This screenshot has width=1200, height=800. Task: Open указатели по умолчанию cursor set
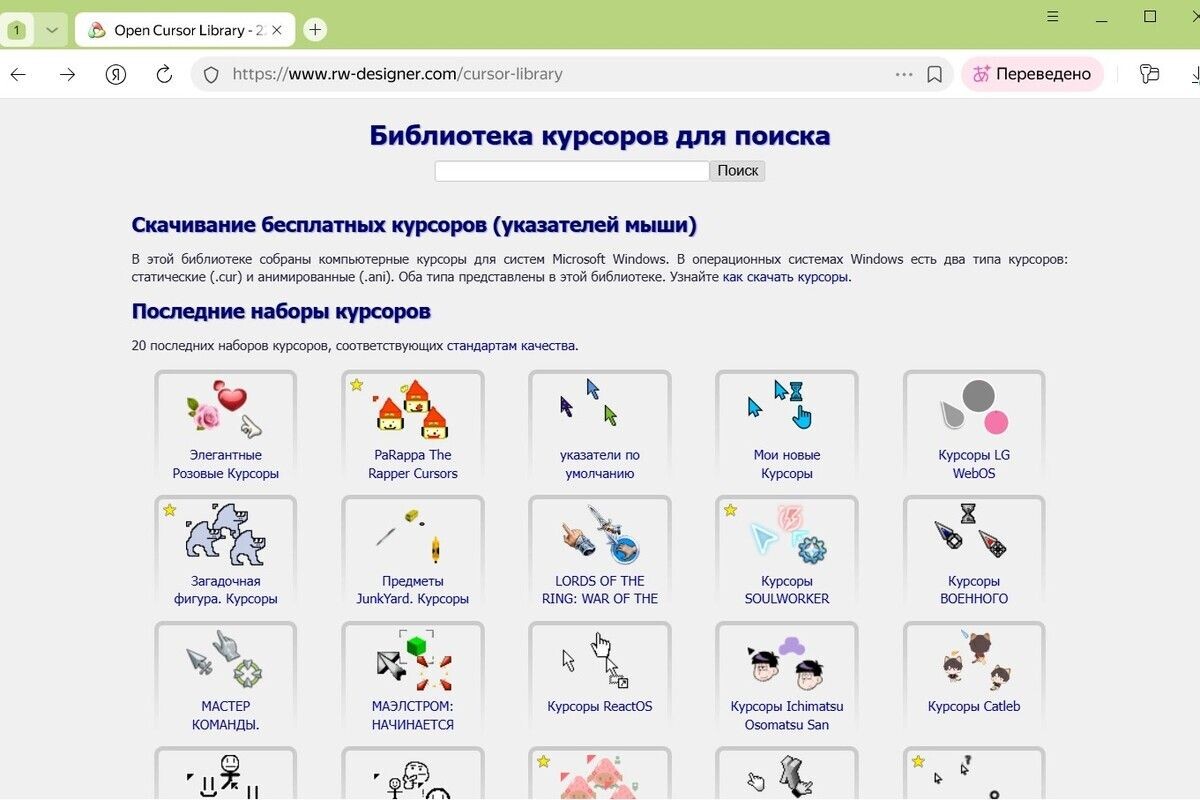[600, 427]
